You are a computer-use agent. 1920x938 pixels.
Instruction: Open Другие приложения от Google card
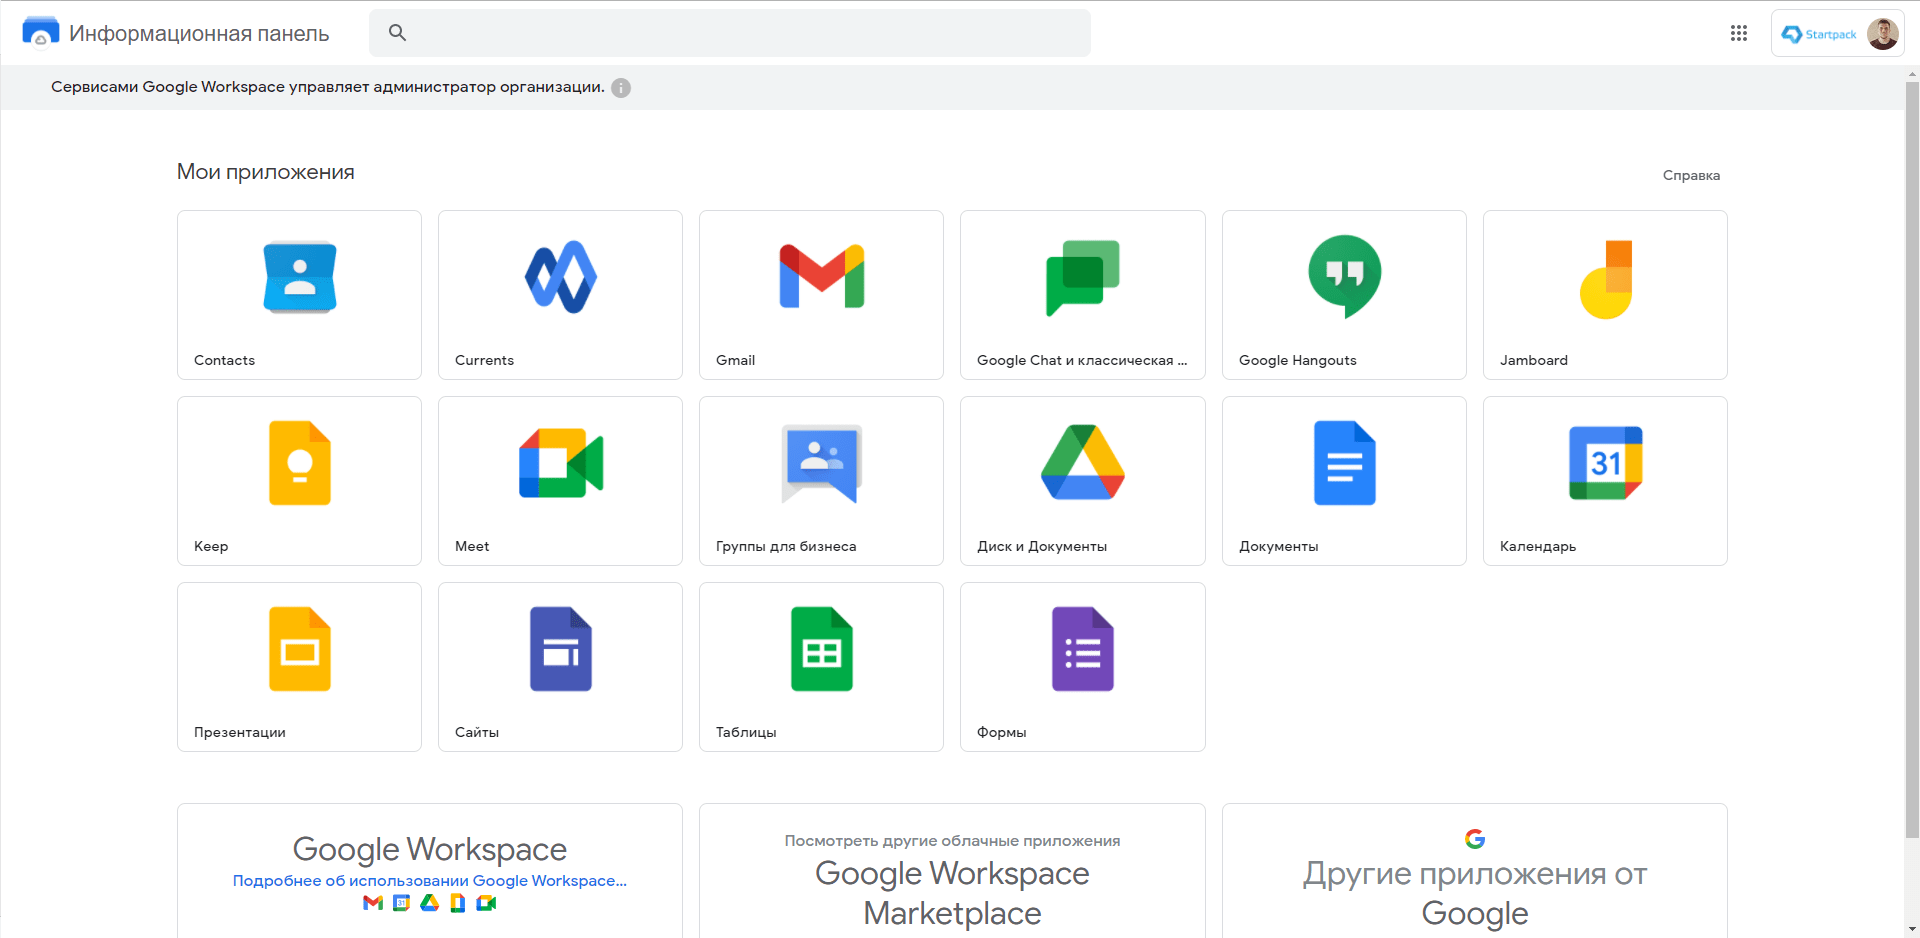(x=1475, y=871)
